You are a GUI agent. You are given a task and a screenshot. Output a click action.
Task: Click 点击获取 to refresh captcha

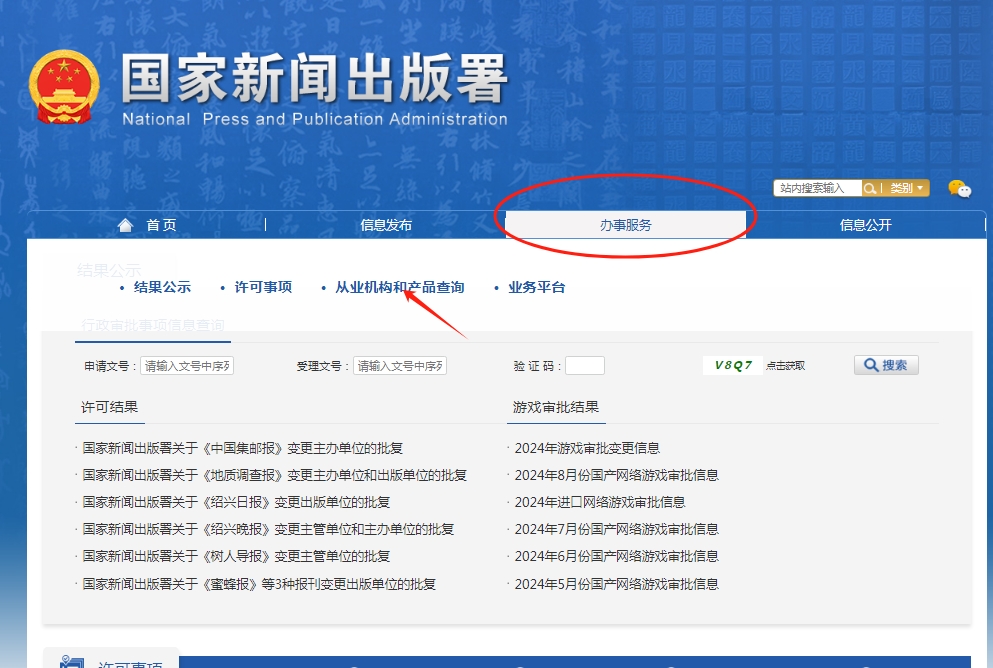click(x=785, y=366)
